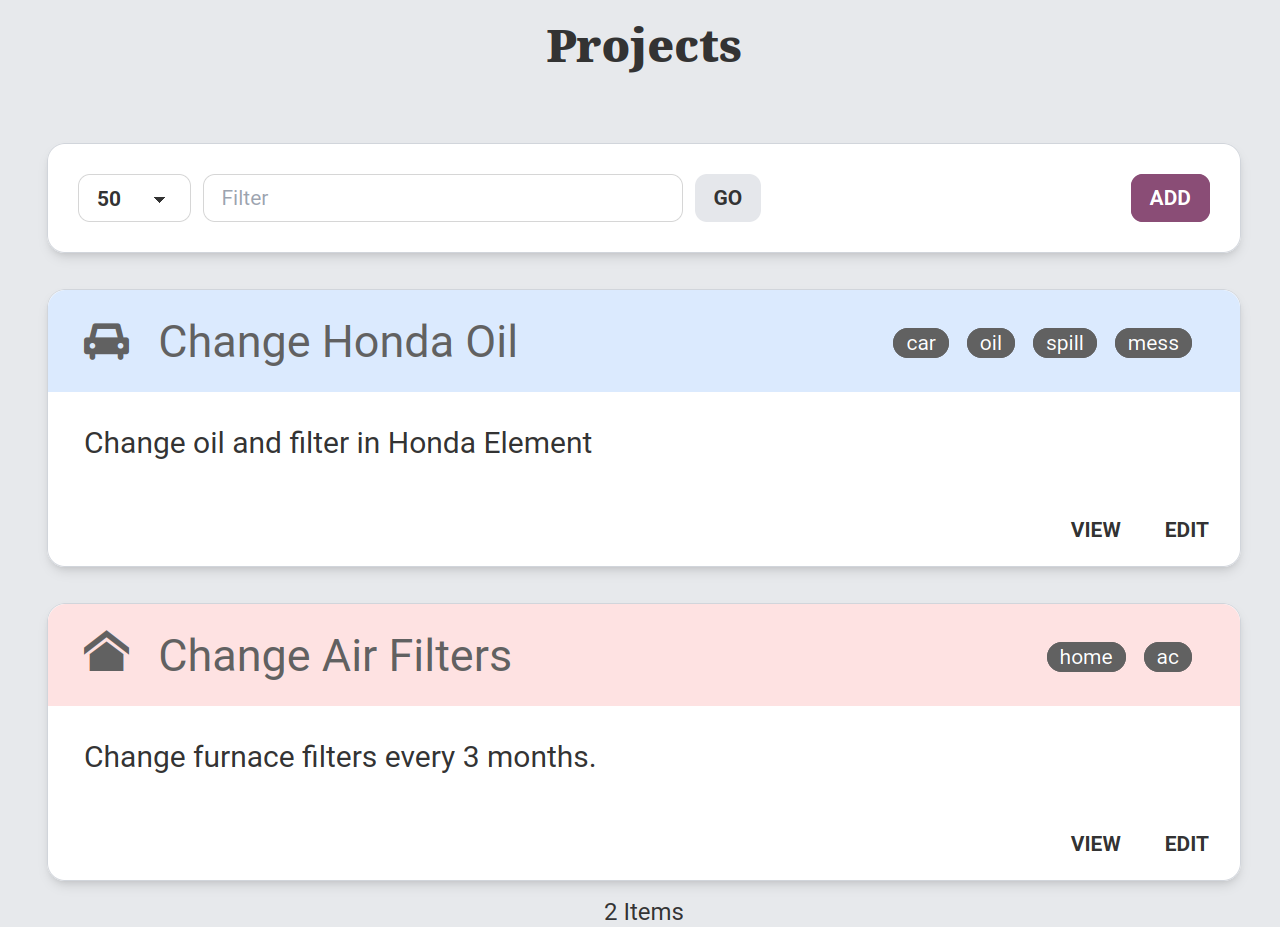Focus the Filter text field

point(442,198)
